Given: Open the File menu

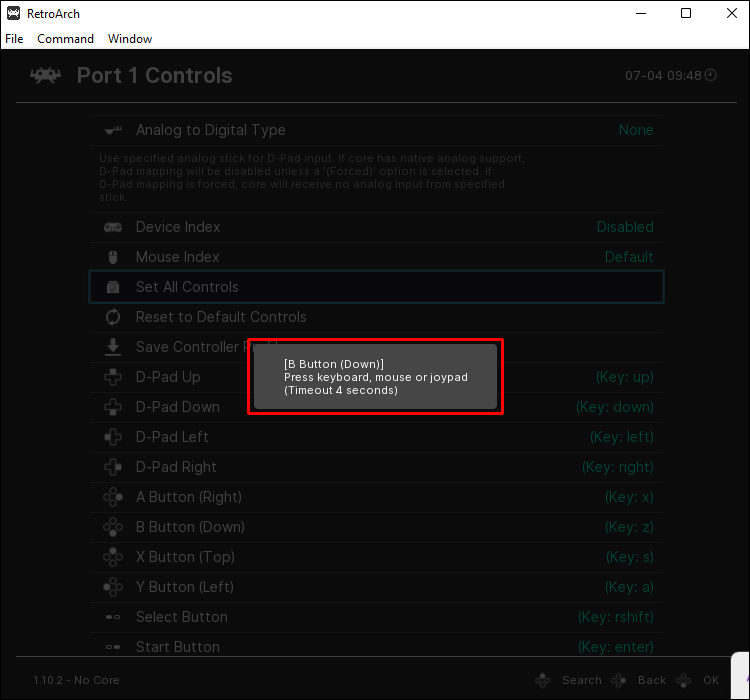Looking at the screenshot, I should coord(14,39).
